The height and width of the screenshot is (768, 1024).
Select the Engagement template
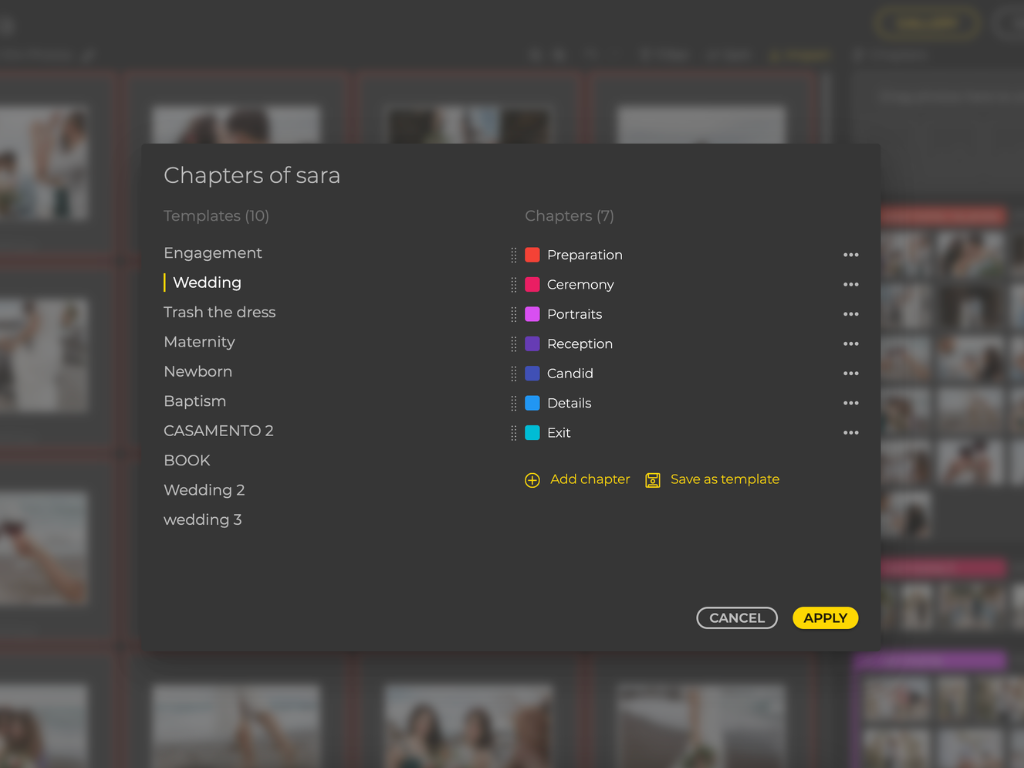213,253
